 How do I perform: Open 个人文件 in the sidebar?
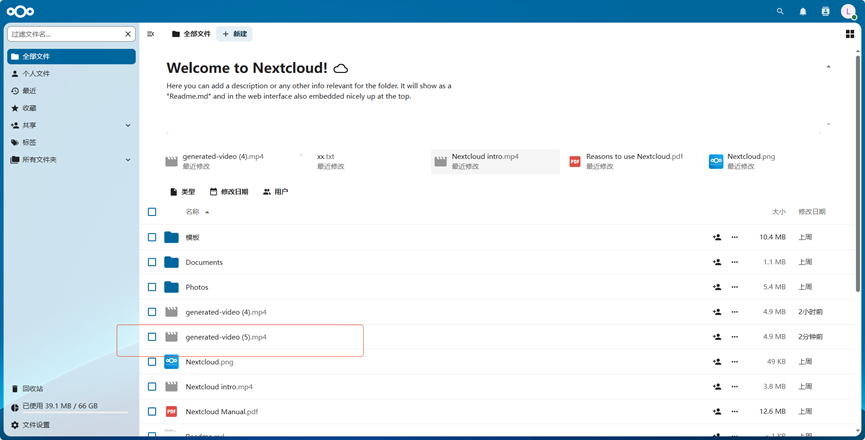(71, 73)
